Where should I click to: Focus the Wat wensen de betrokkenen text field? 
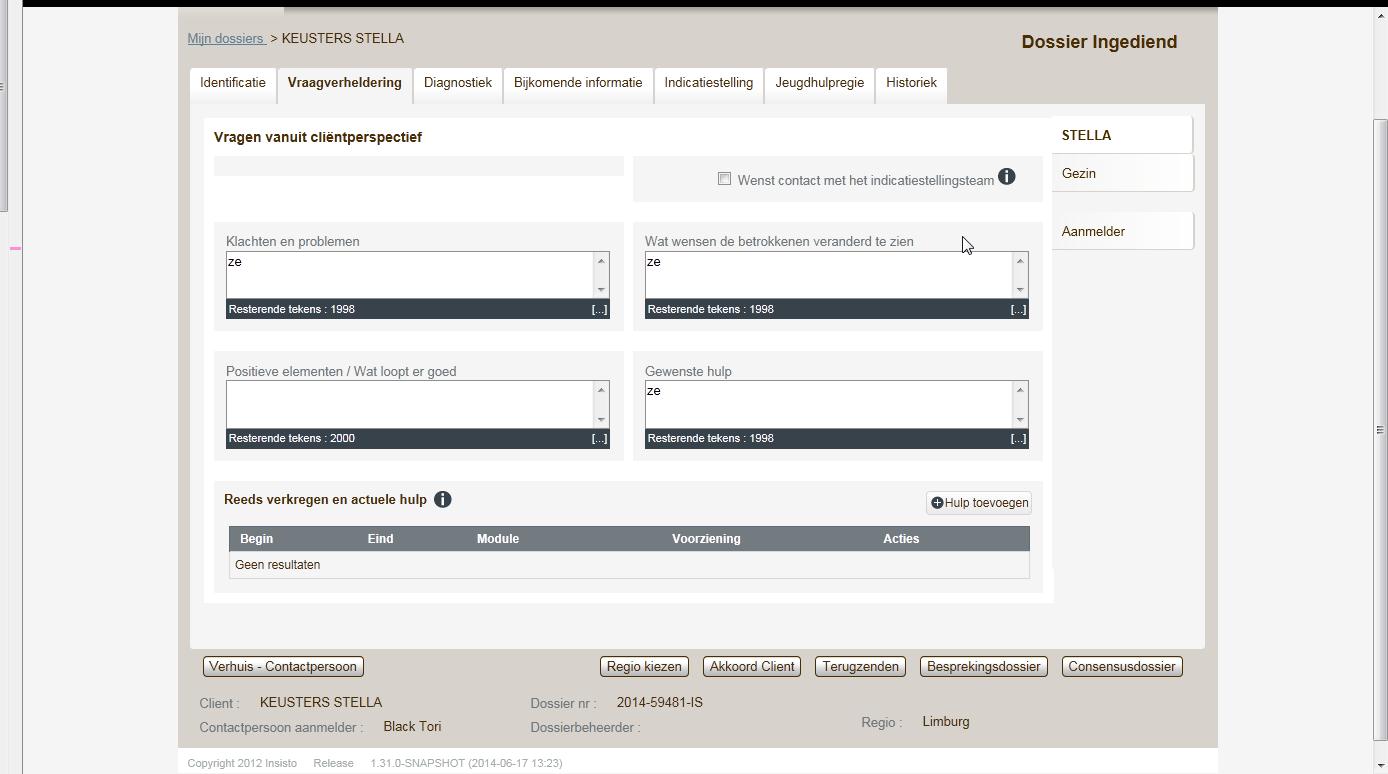coord(829,275)
